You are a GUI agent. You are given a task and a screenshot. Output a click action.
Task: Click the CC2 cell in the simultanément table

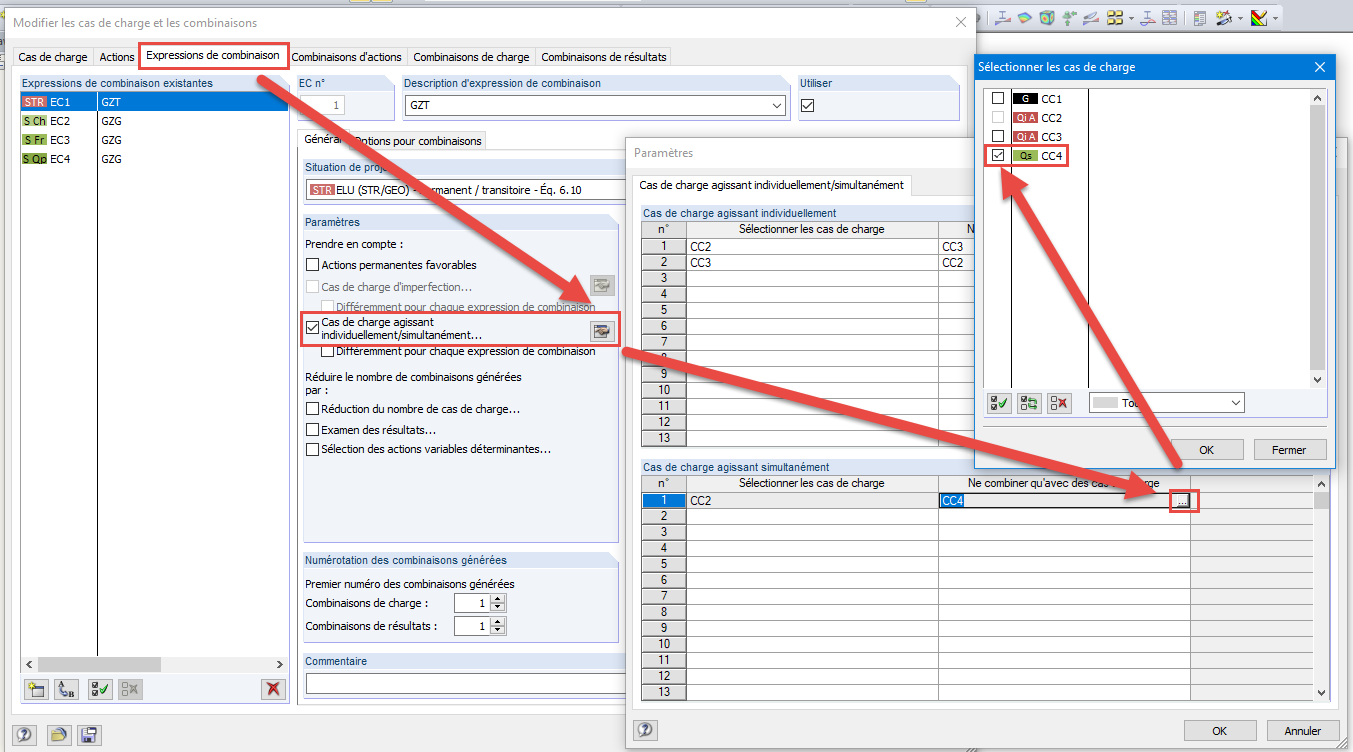pyautogui.click(x=812, y=501)
